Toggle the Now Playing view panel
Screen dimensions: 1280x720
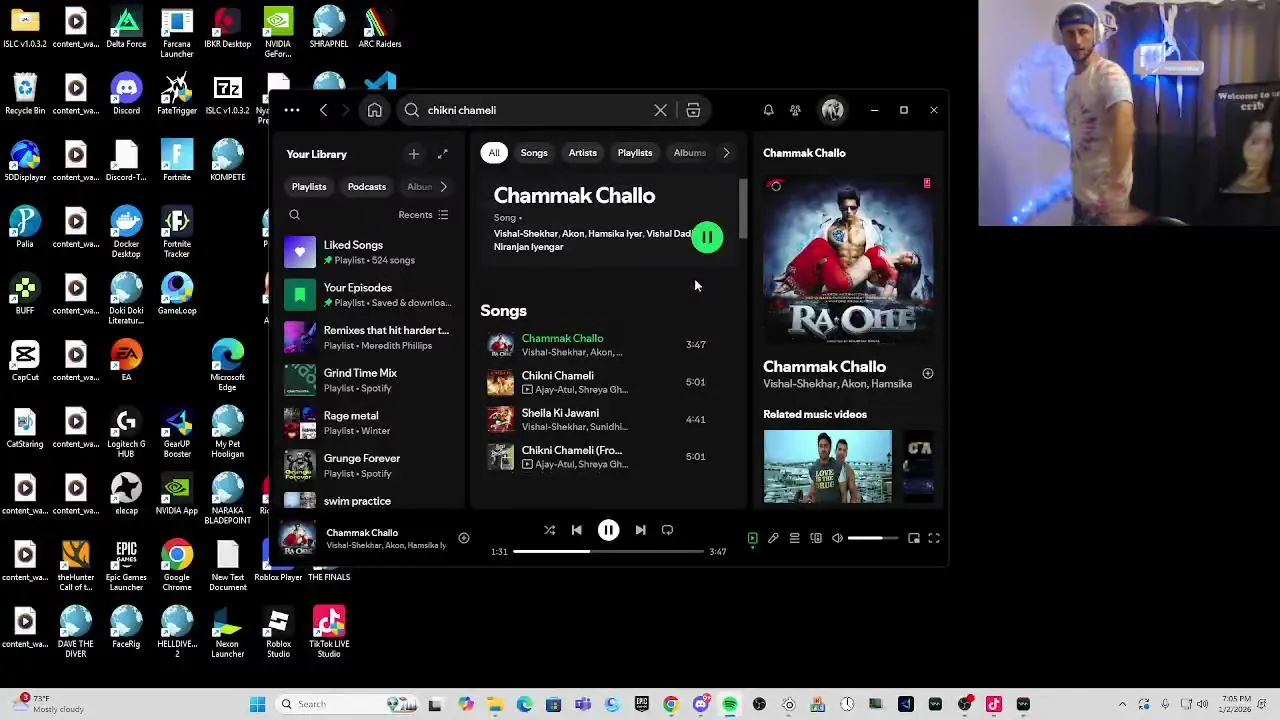pos(752,538)
